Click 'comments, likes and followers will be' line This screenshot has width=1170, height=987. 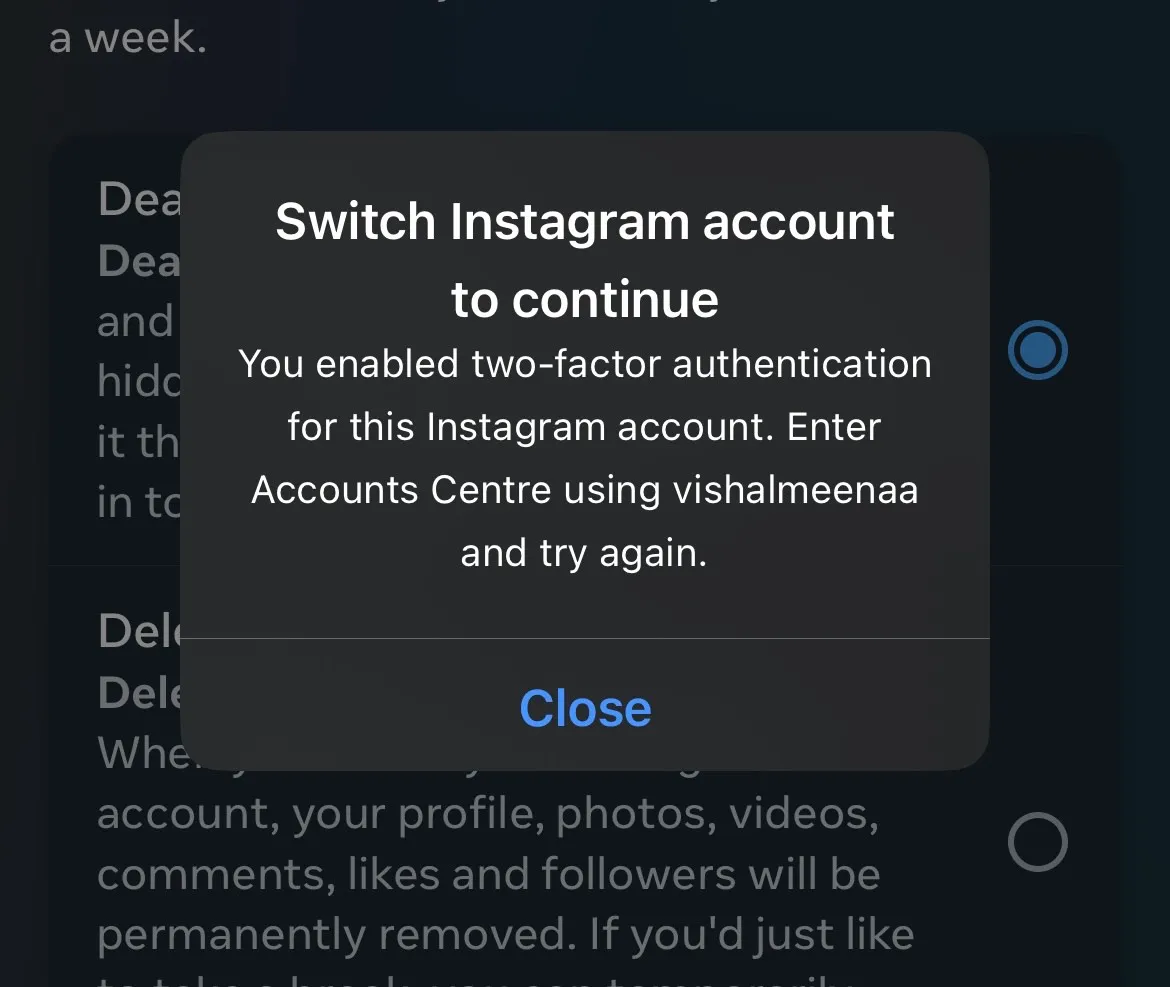(489, 874)
